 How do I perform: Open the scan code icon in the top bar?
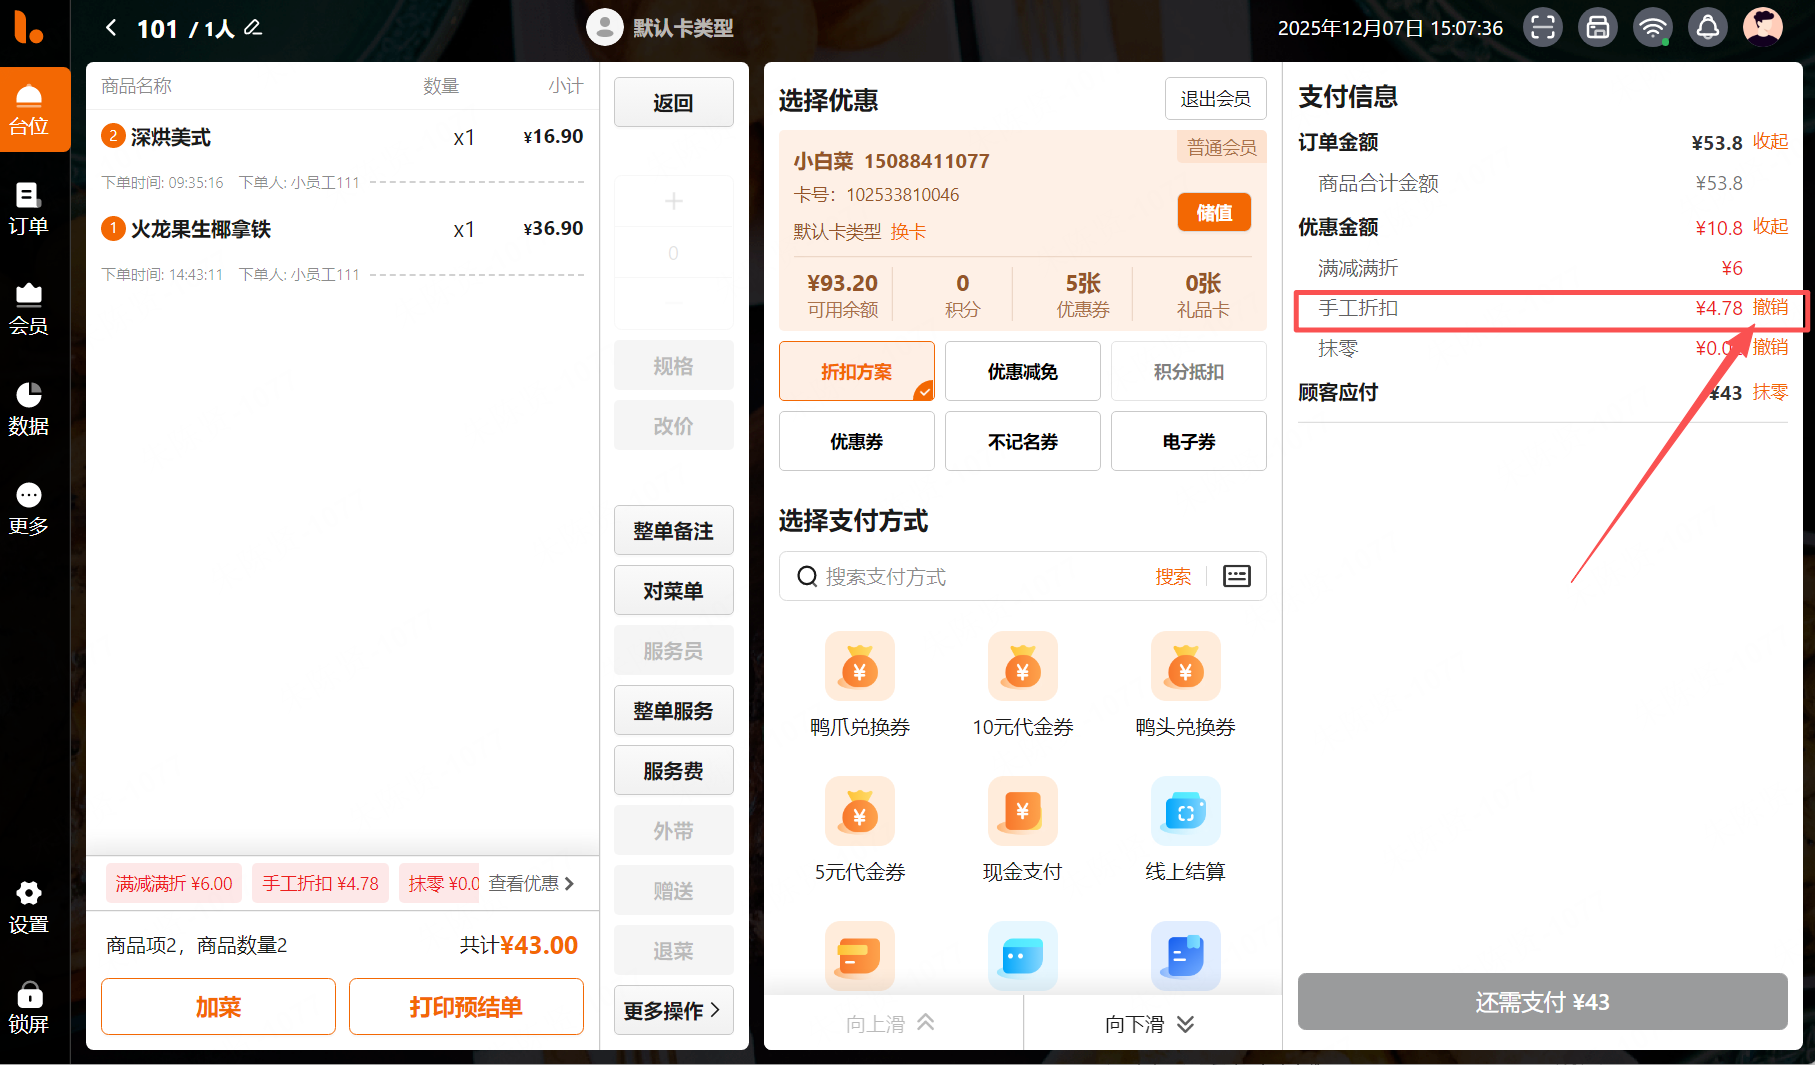[1543, 27]
